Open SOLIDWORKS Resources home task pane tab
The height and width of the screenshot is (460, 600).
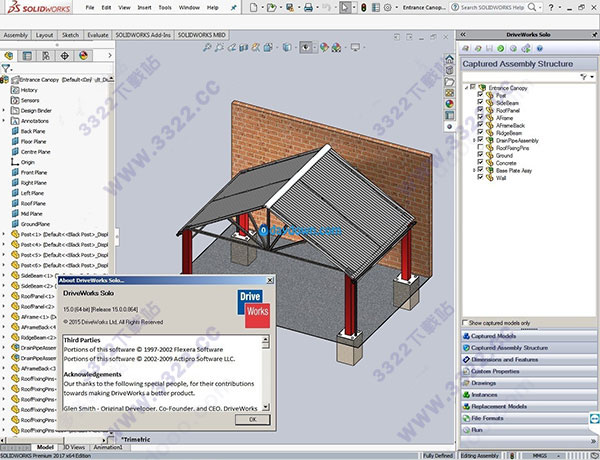click(x=449, y=57)
